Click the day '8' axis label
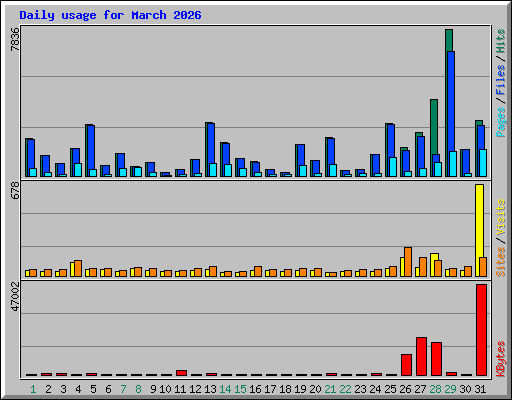512x400 pixels. pos(138,389)
